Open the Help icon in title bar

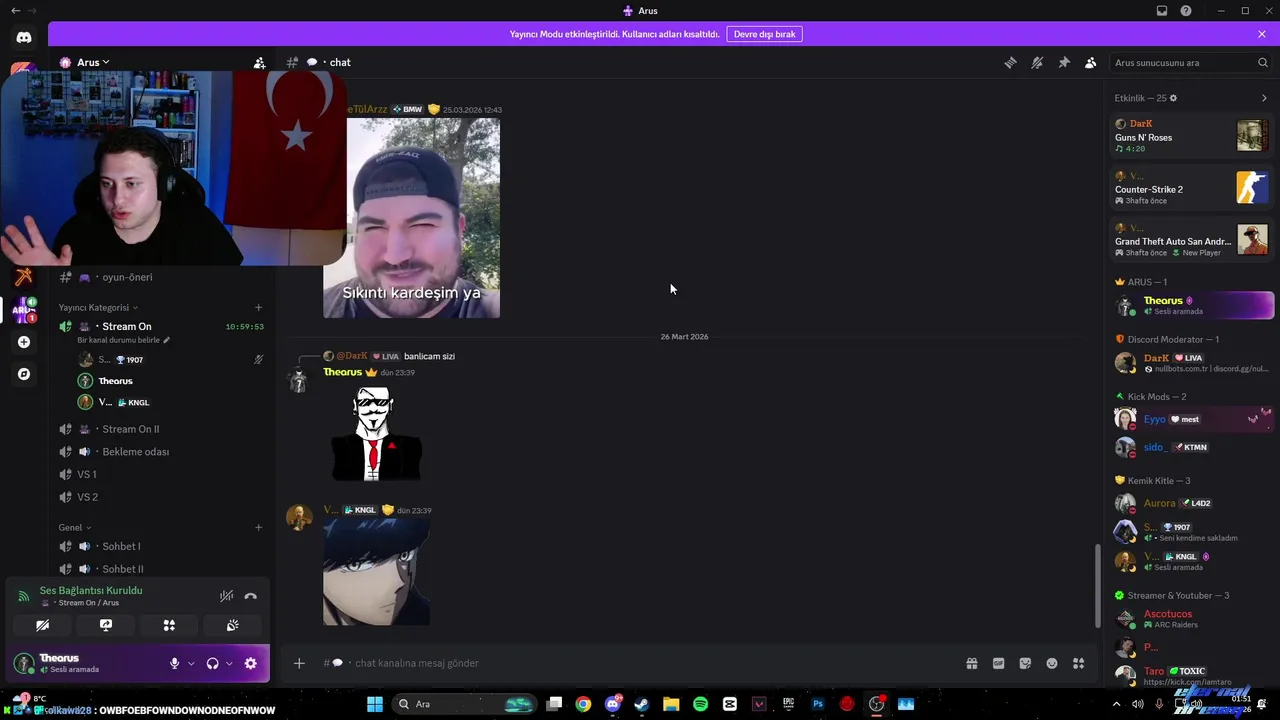[1186, 11]
